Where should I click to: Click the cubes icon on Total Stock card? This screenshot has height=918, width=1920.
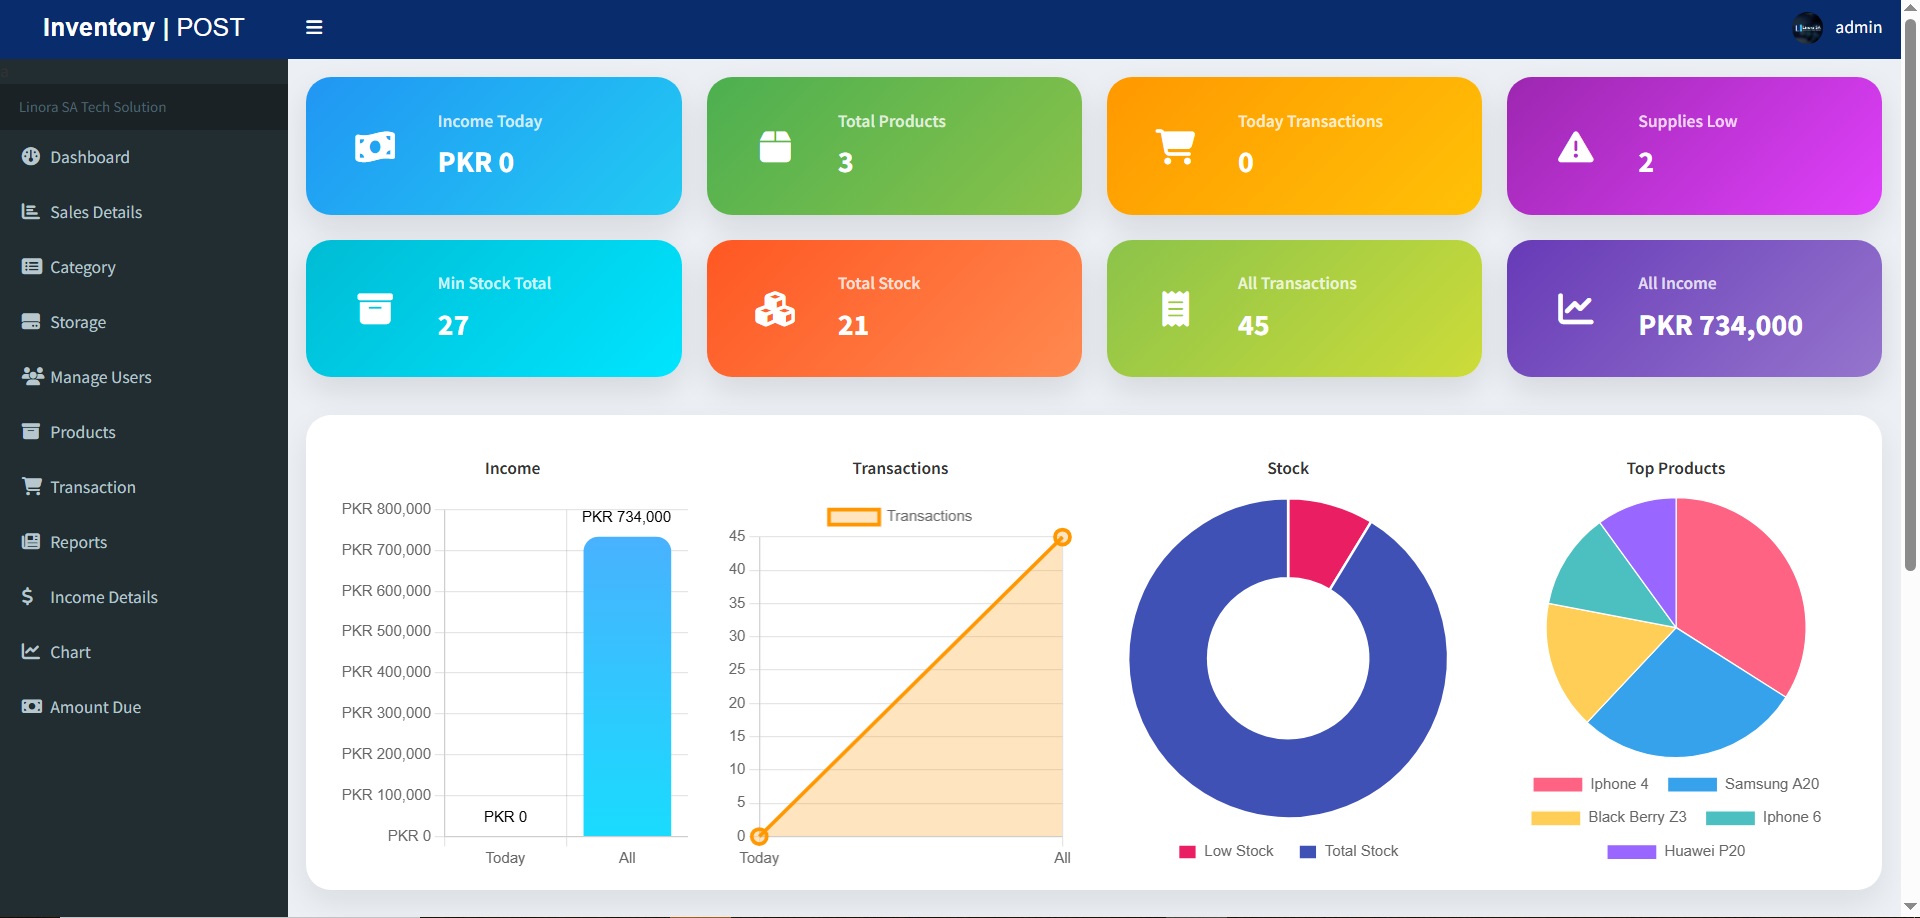coord(775,310)
